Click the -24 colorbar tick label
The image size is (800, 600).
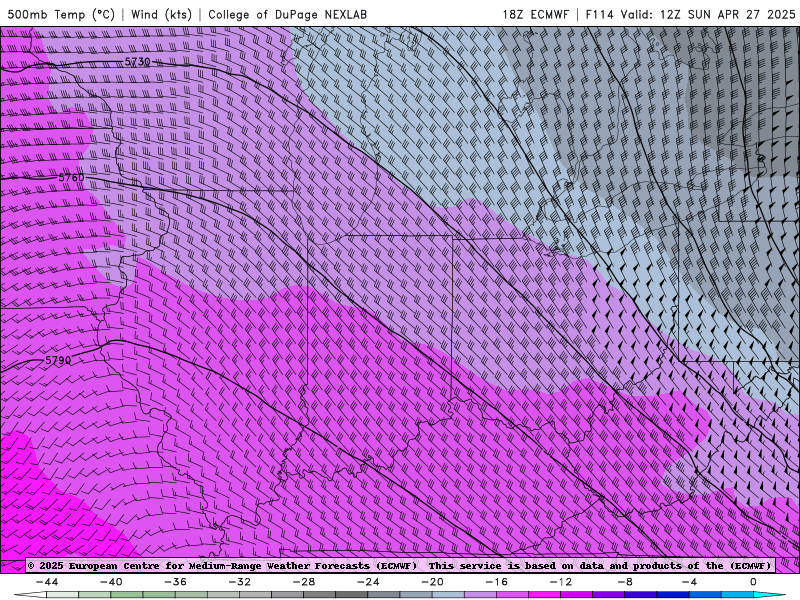pos(368,582)
